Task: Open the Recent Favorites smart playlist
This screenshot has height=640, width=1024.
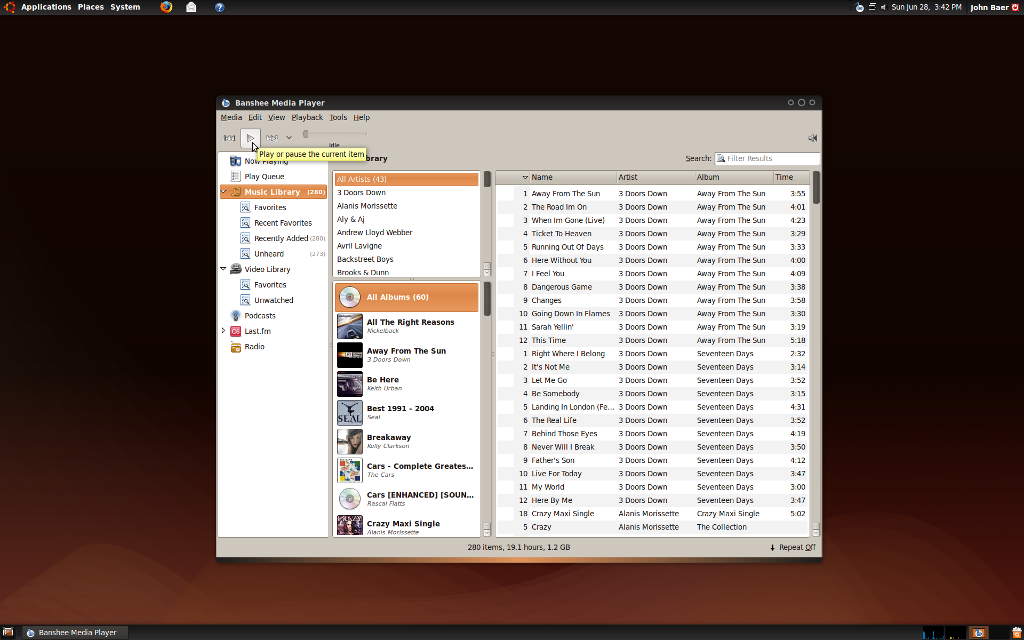Action: click(283, 223)
